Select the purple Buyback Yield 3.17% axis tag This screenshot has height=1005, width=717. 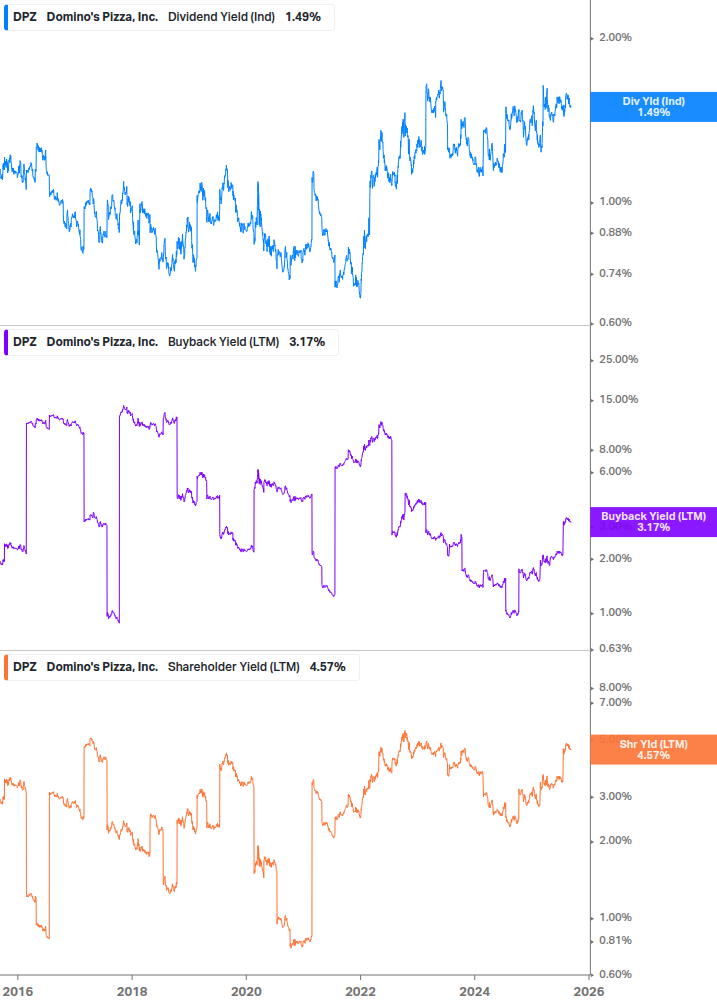point(653,522)
